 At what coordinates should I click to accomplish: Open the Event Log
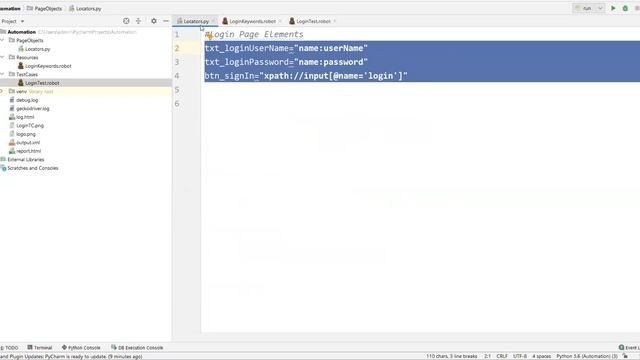[629, 348]
